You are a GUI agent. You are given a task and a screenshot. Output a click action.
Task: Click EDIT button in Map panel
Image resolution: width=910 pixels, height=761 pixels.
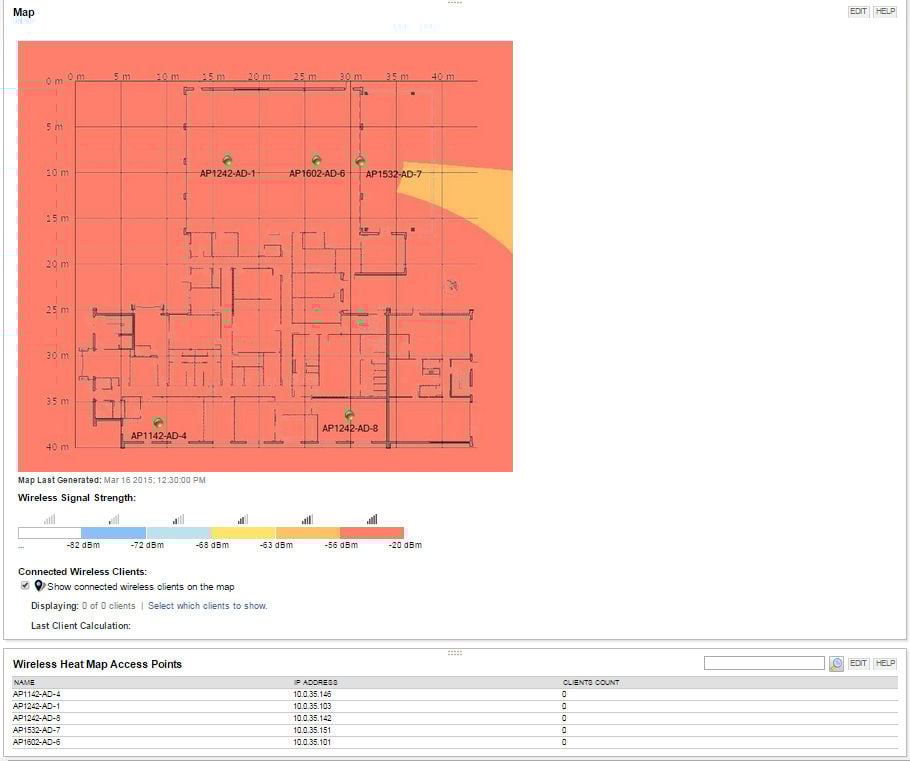(858, 11)
